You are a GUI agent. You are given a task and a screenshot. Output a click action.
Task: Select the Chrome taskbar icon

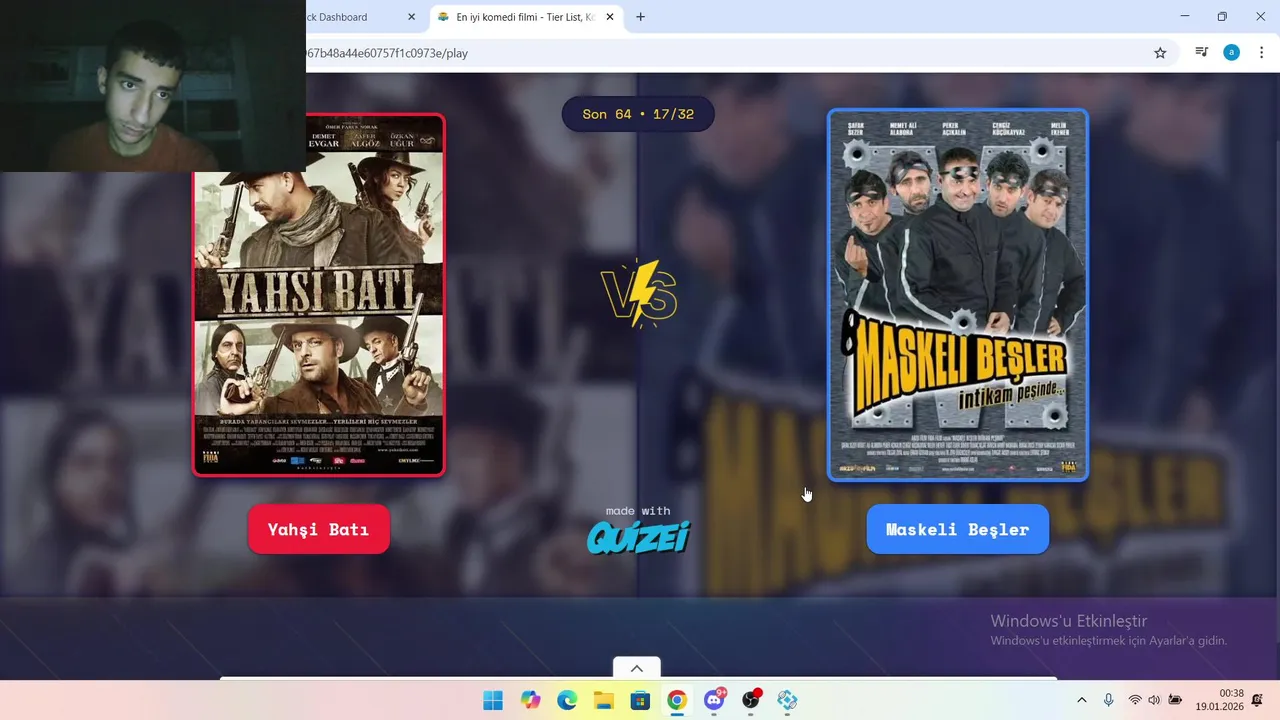(x=677, y=700)
